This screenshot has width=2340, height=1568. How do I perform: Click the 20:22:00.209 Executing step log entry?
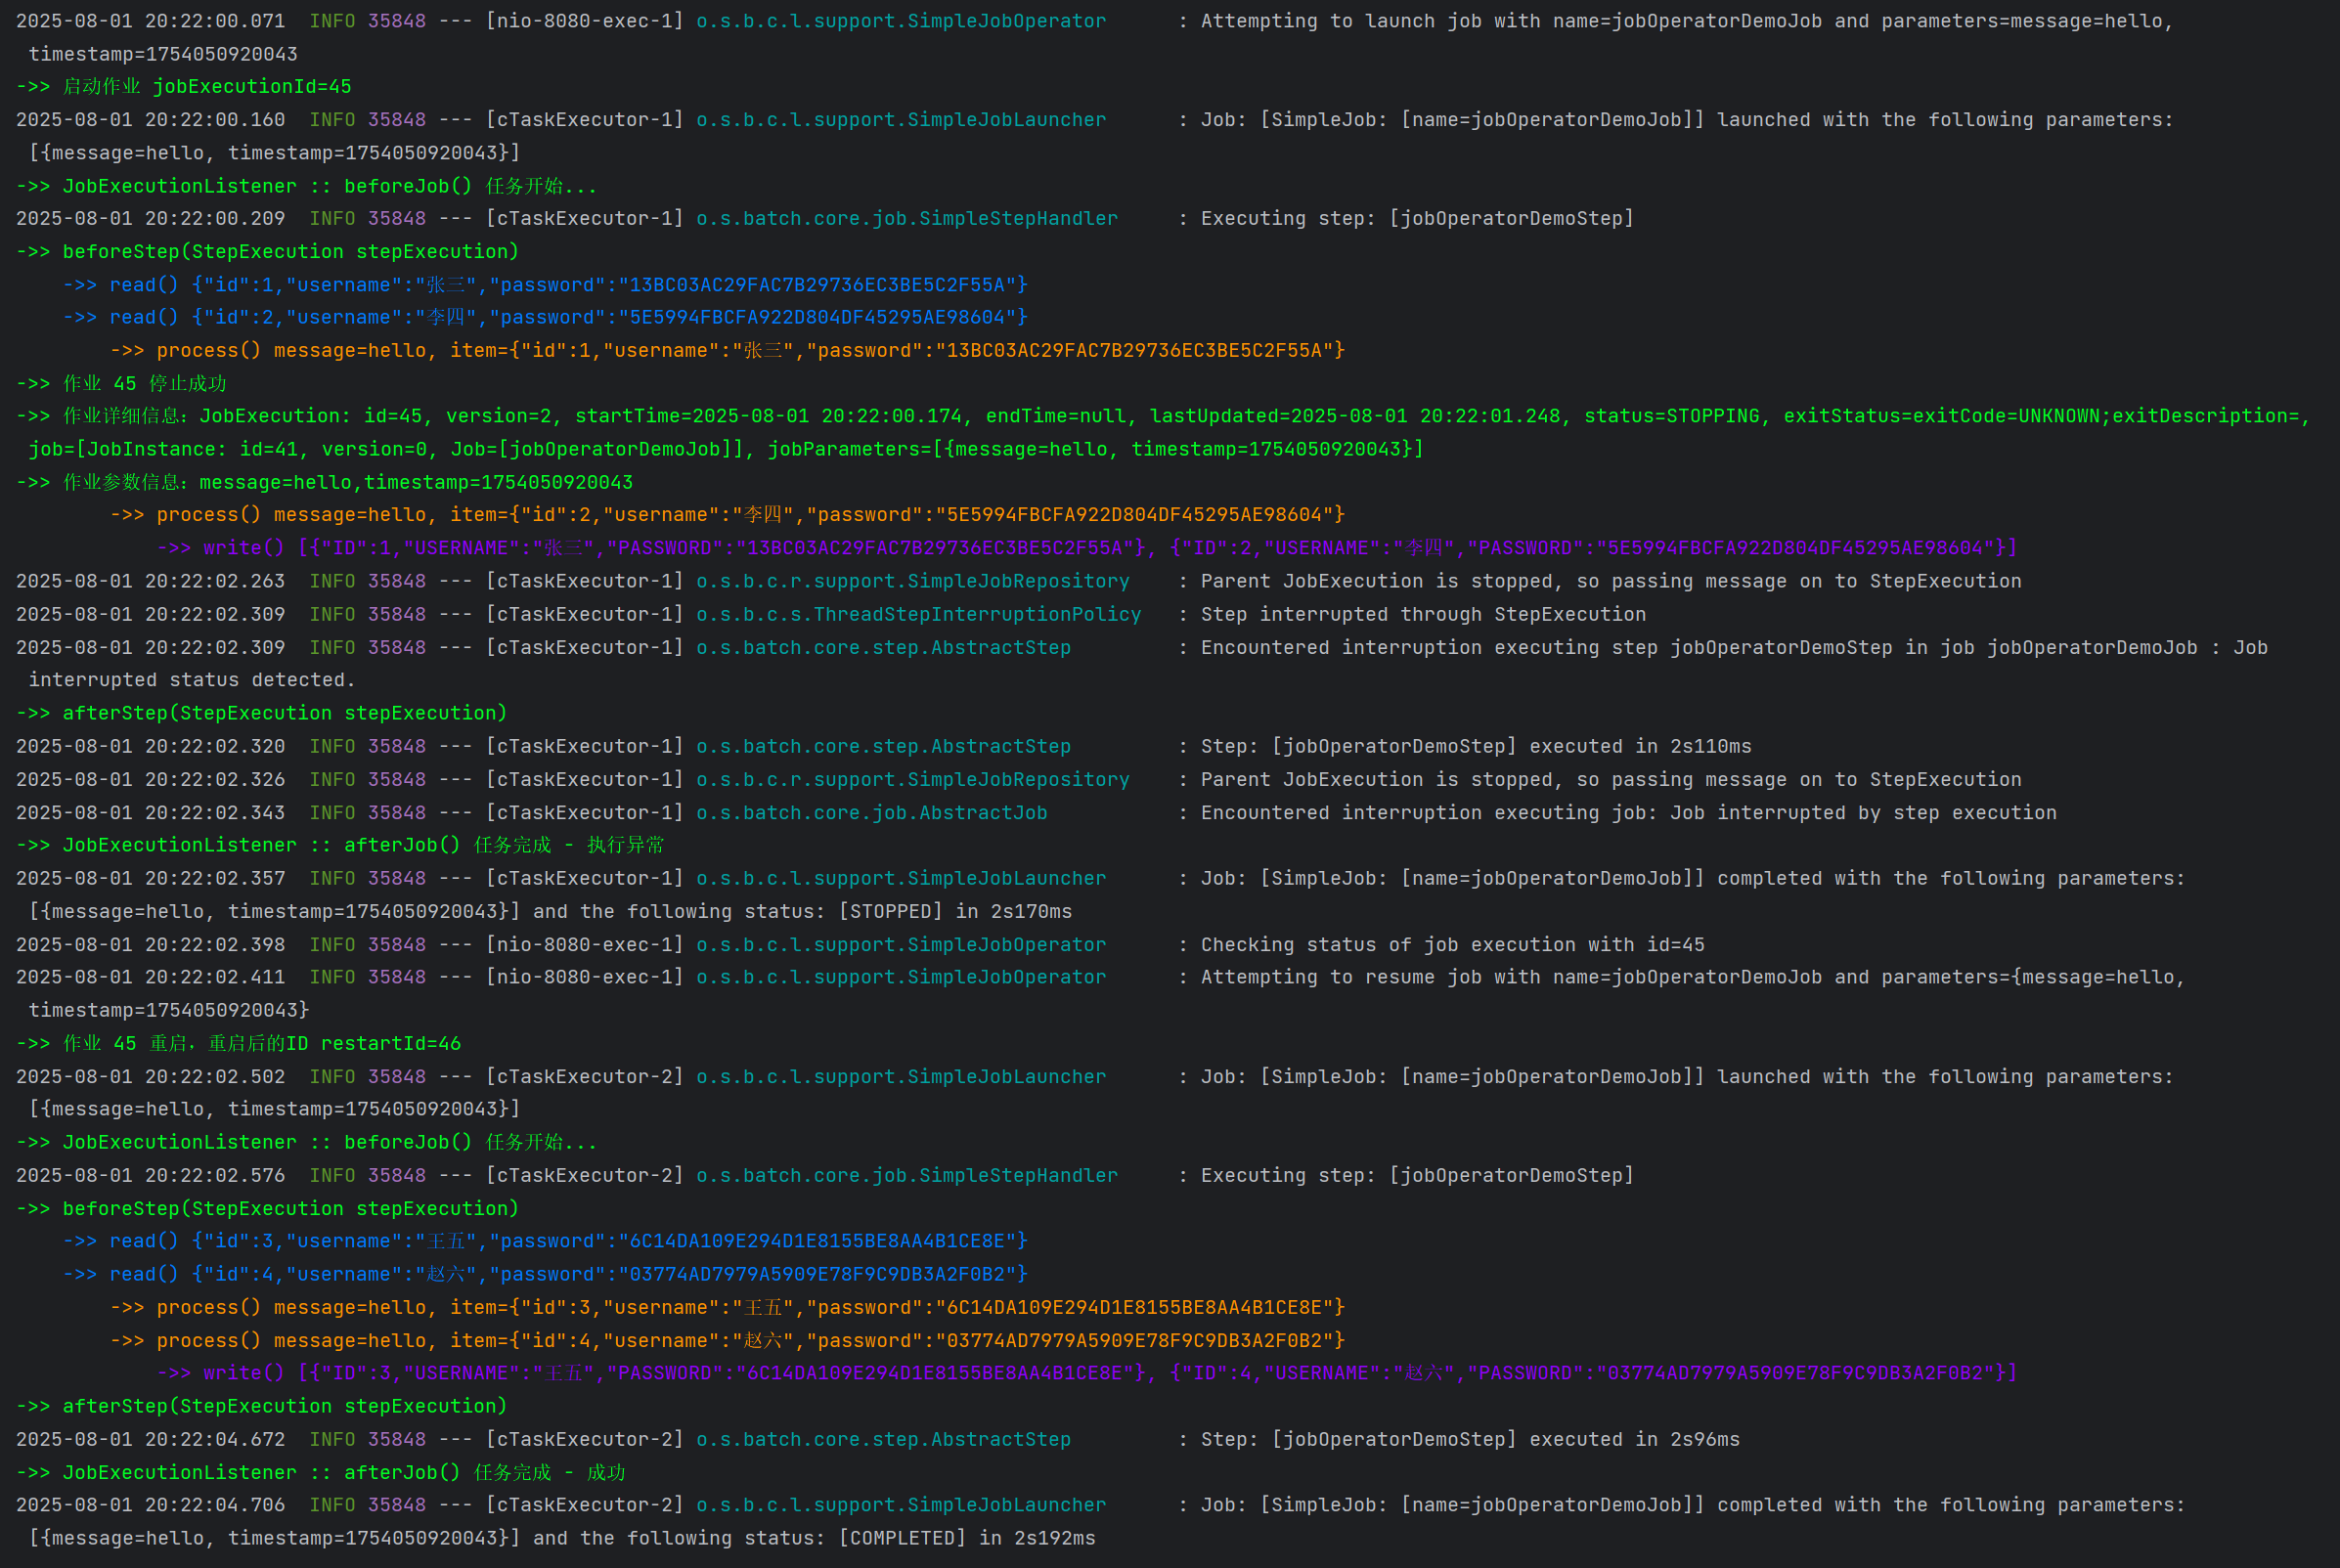825,219
